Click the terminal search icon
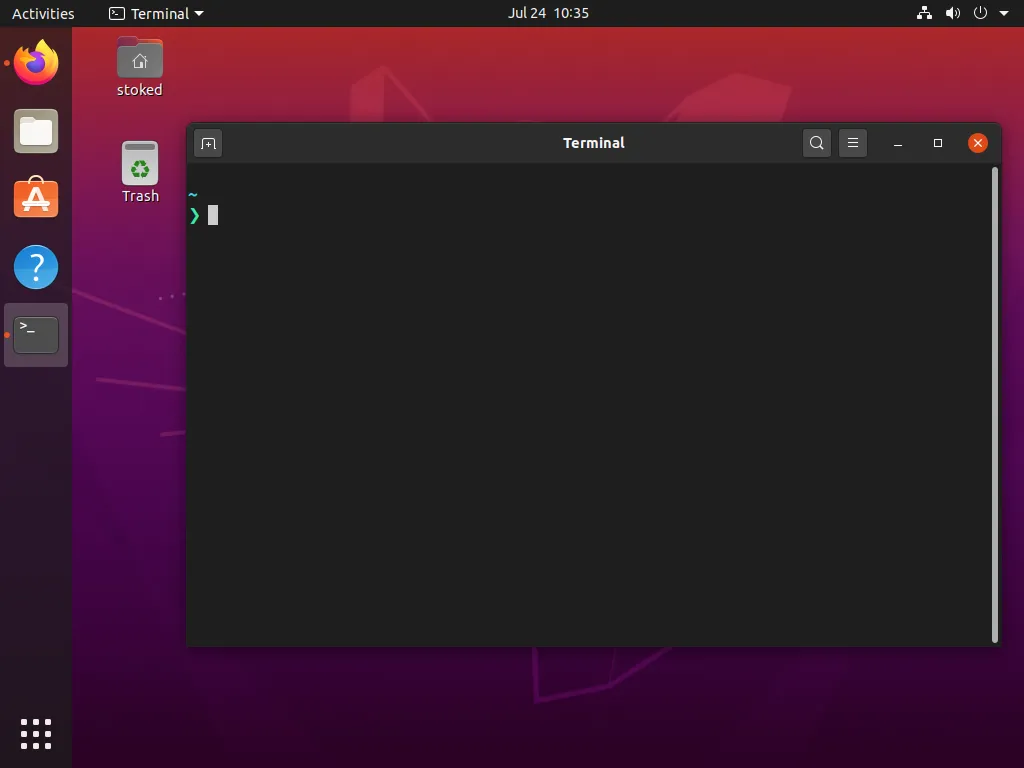 817,143
